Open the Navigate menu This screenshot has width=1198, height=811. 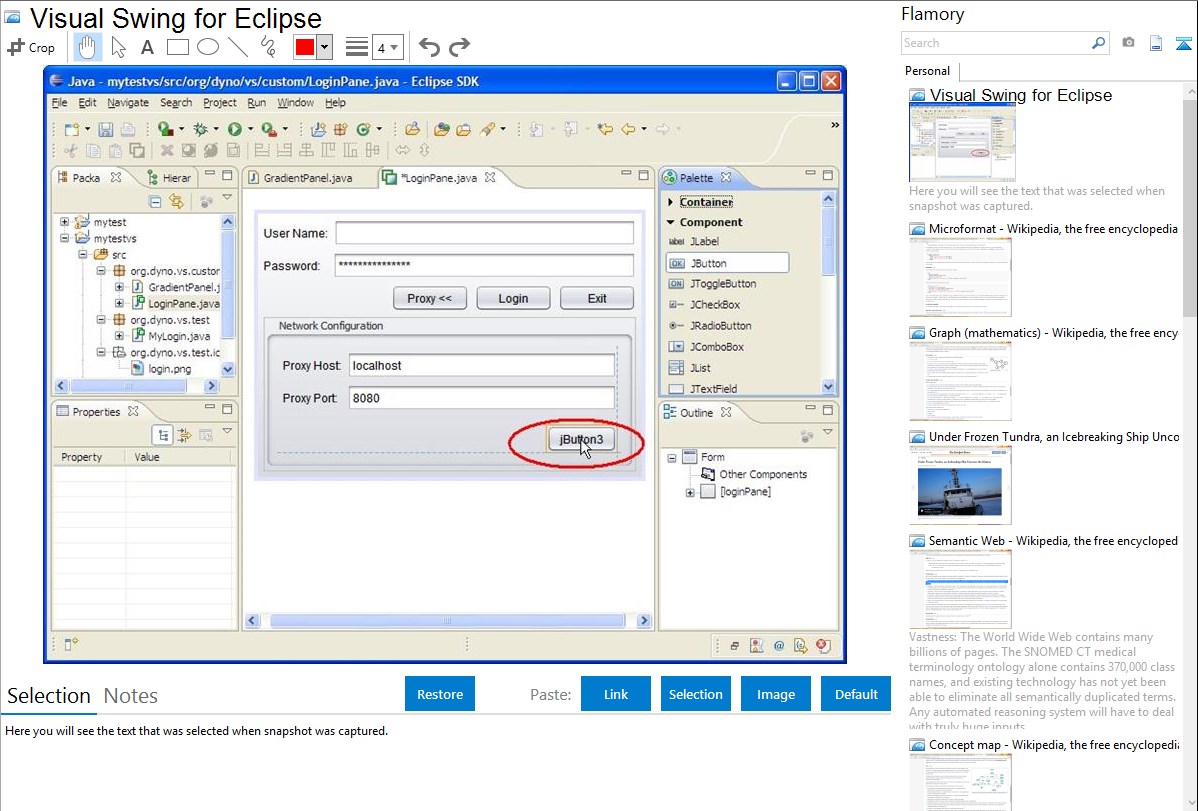[x=128, y=102]
